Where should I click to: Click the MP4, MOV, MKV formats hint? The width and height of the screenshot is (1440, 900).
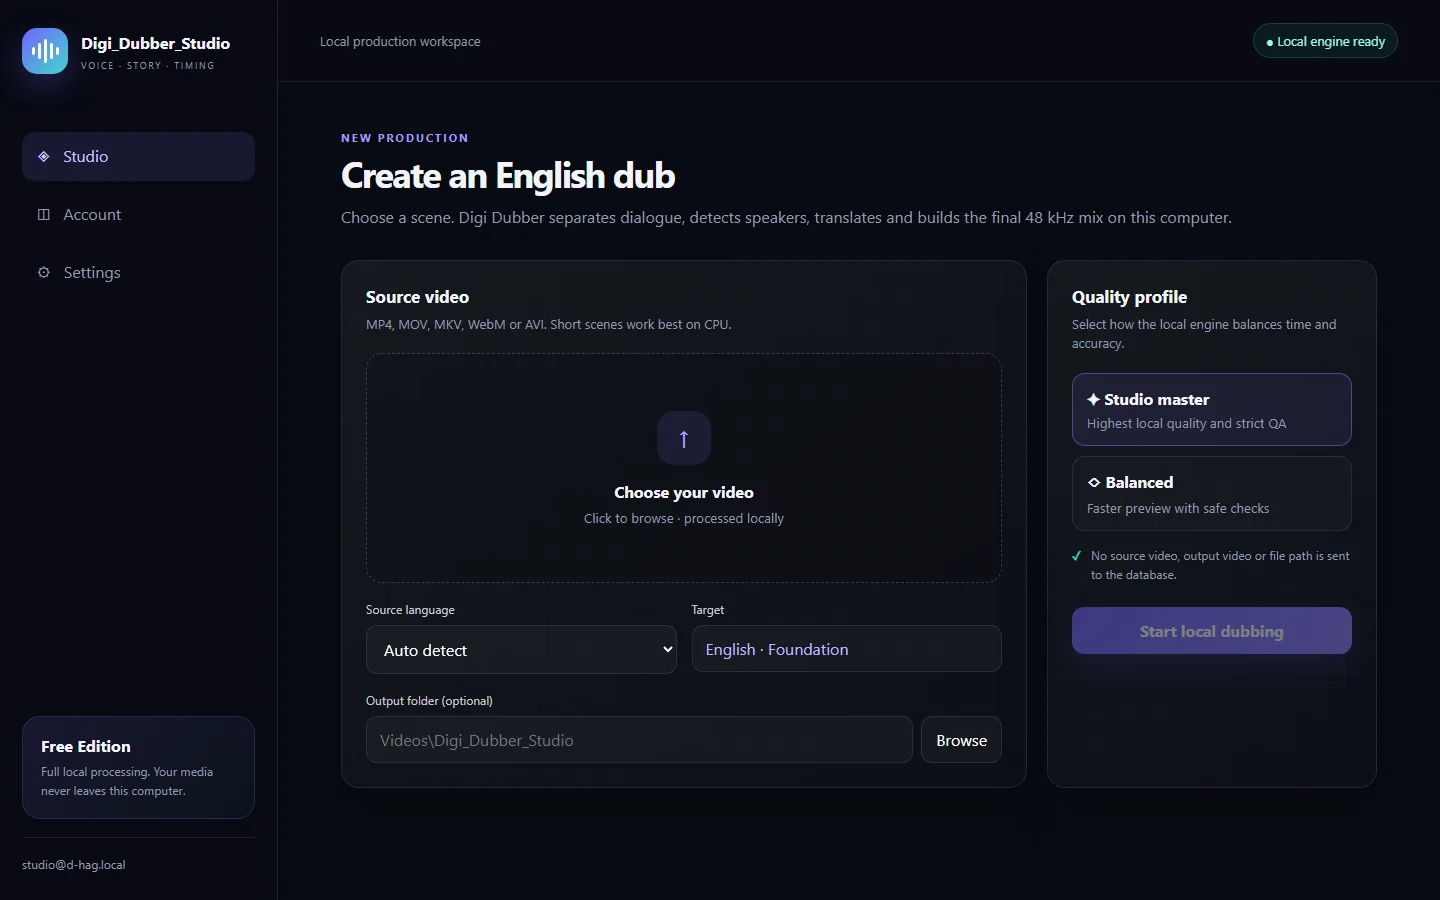(x=548, y=325)
